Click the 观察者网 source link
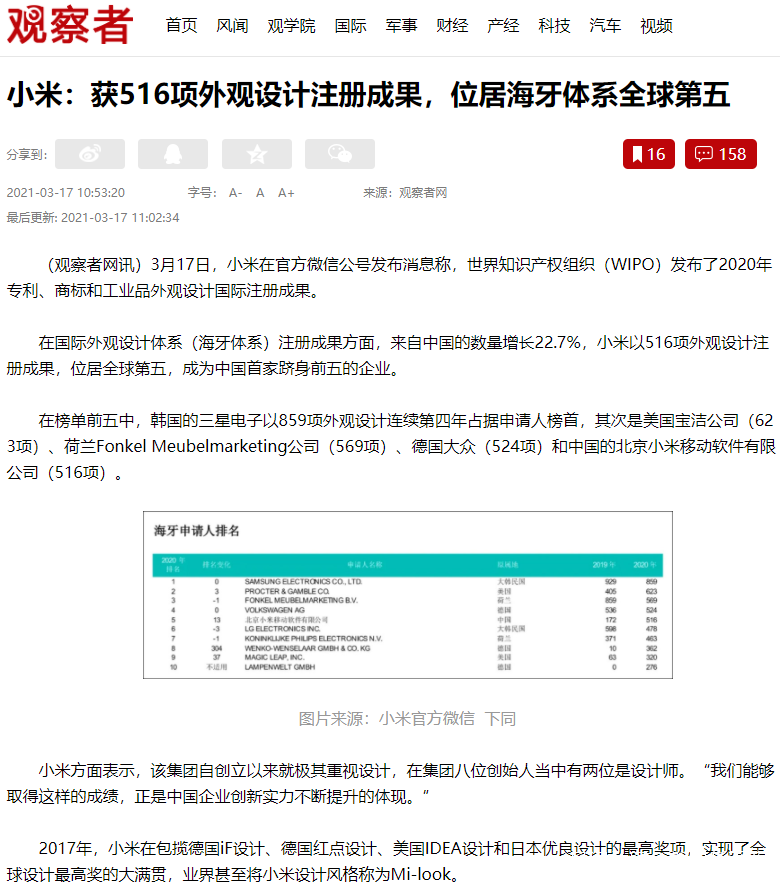The image size is (780, 885). 423,193
